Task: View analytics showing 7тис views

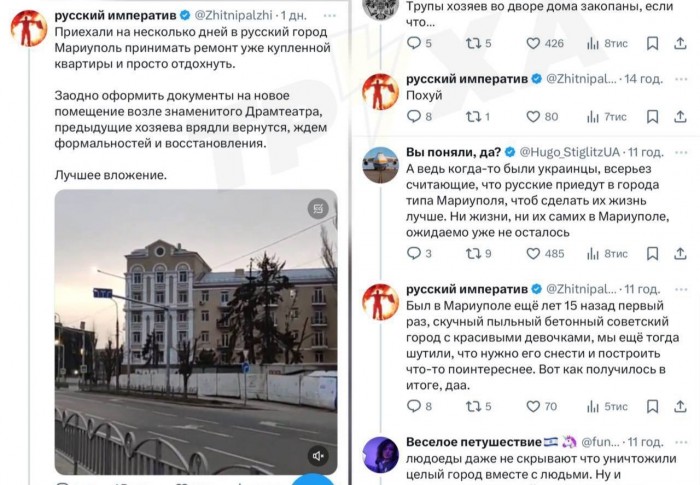Action: 606,116
